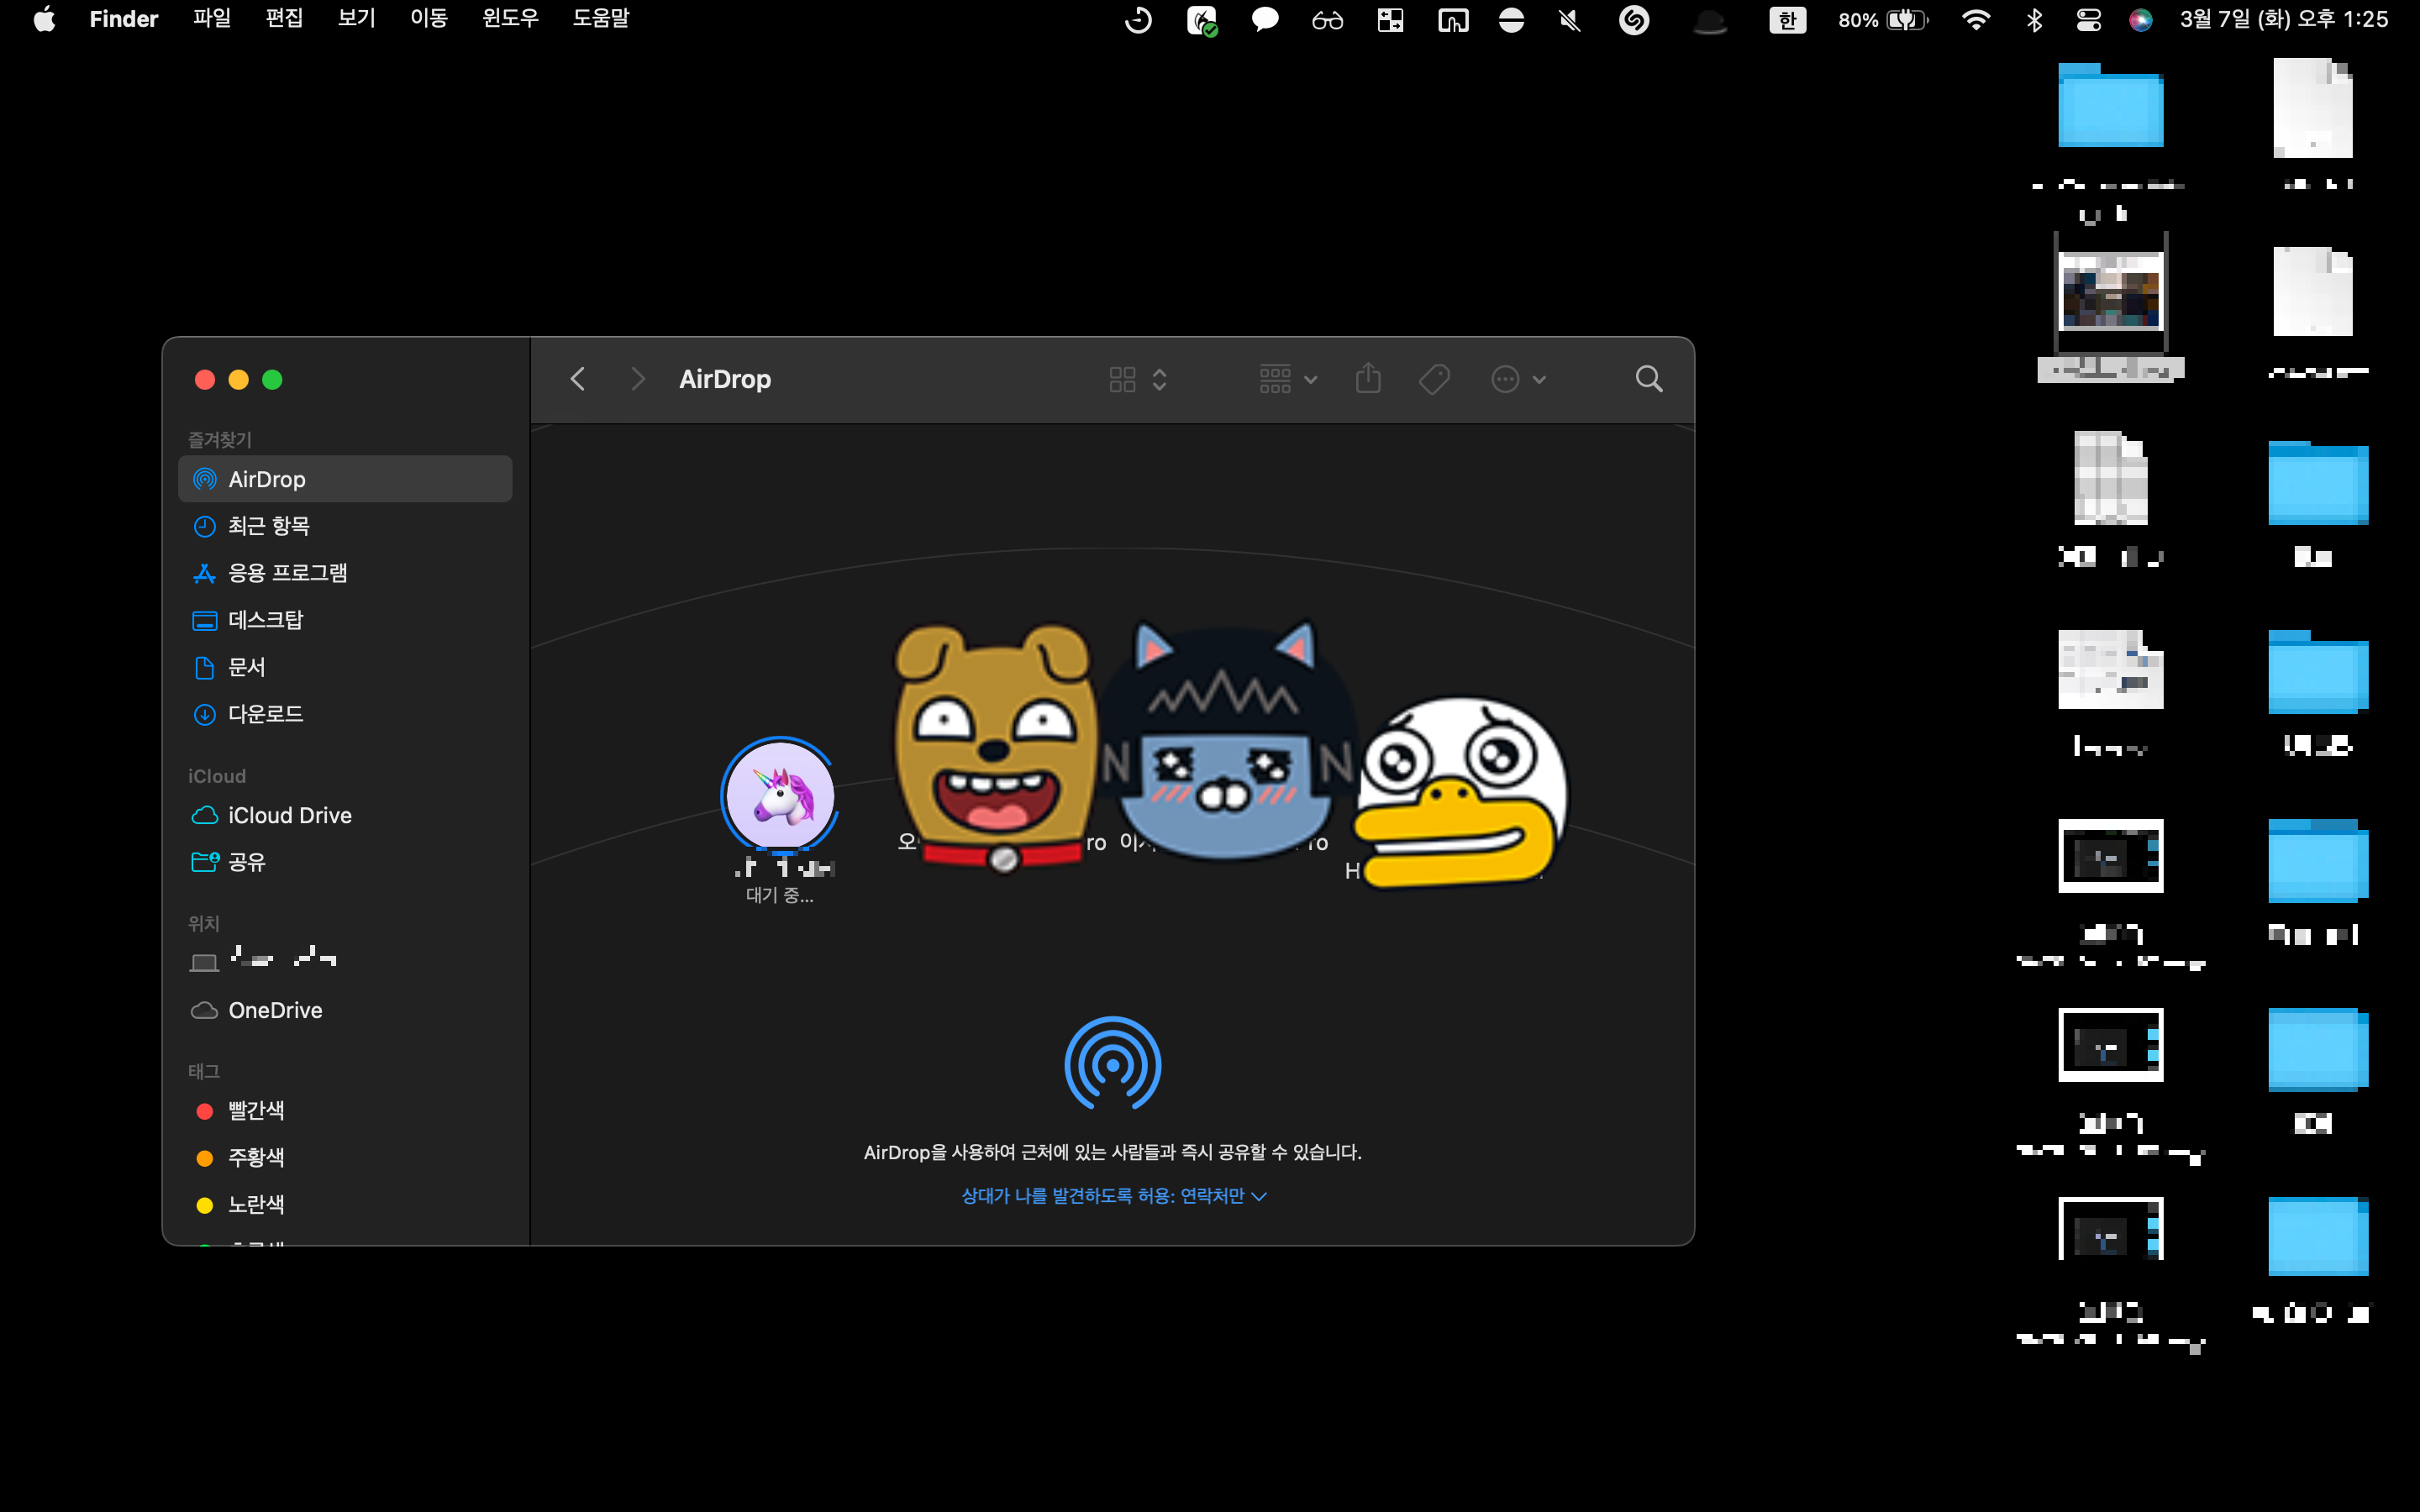This screenshot has width=2420, height=1512.
Task: Expand the AirDrop discovery permission dropdown
Action: click(1113, 1196)
